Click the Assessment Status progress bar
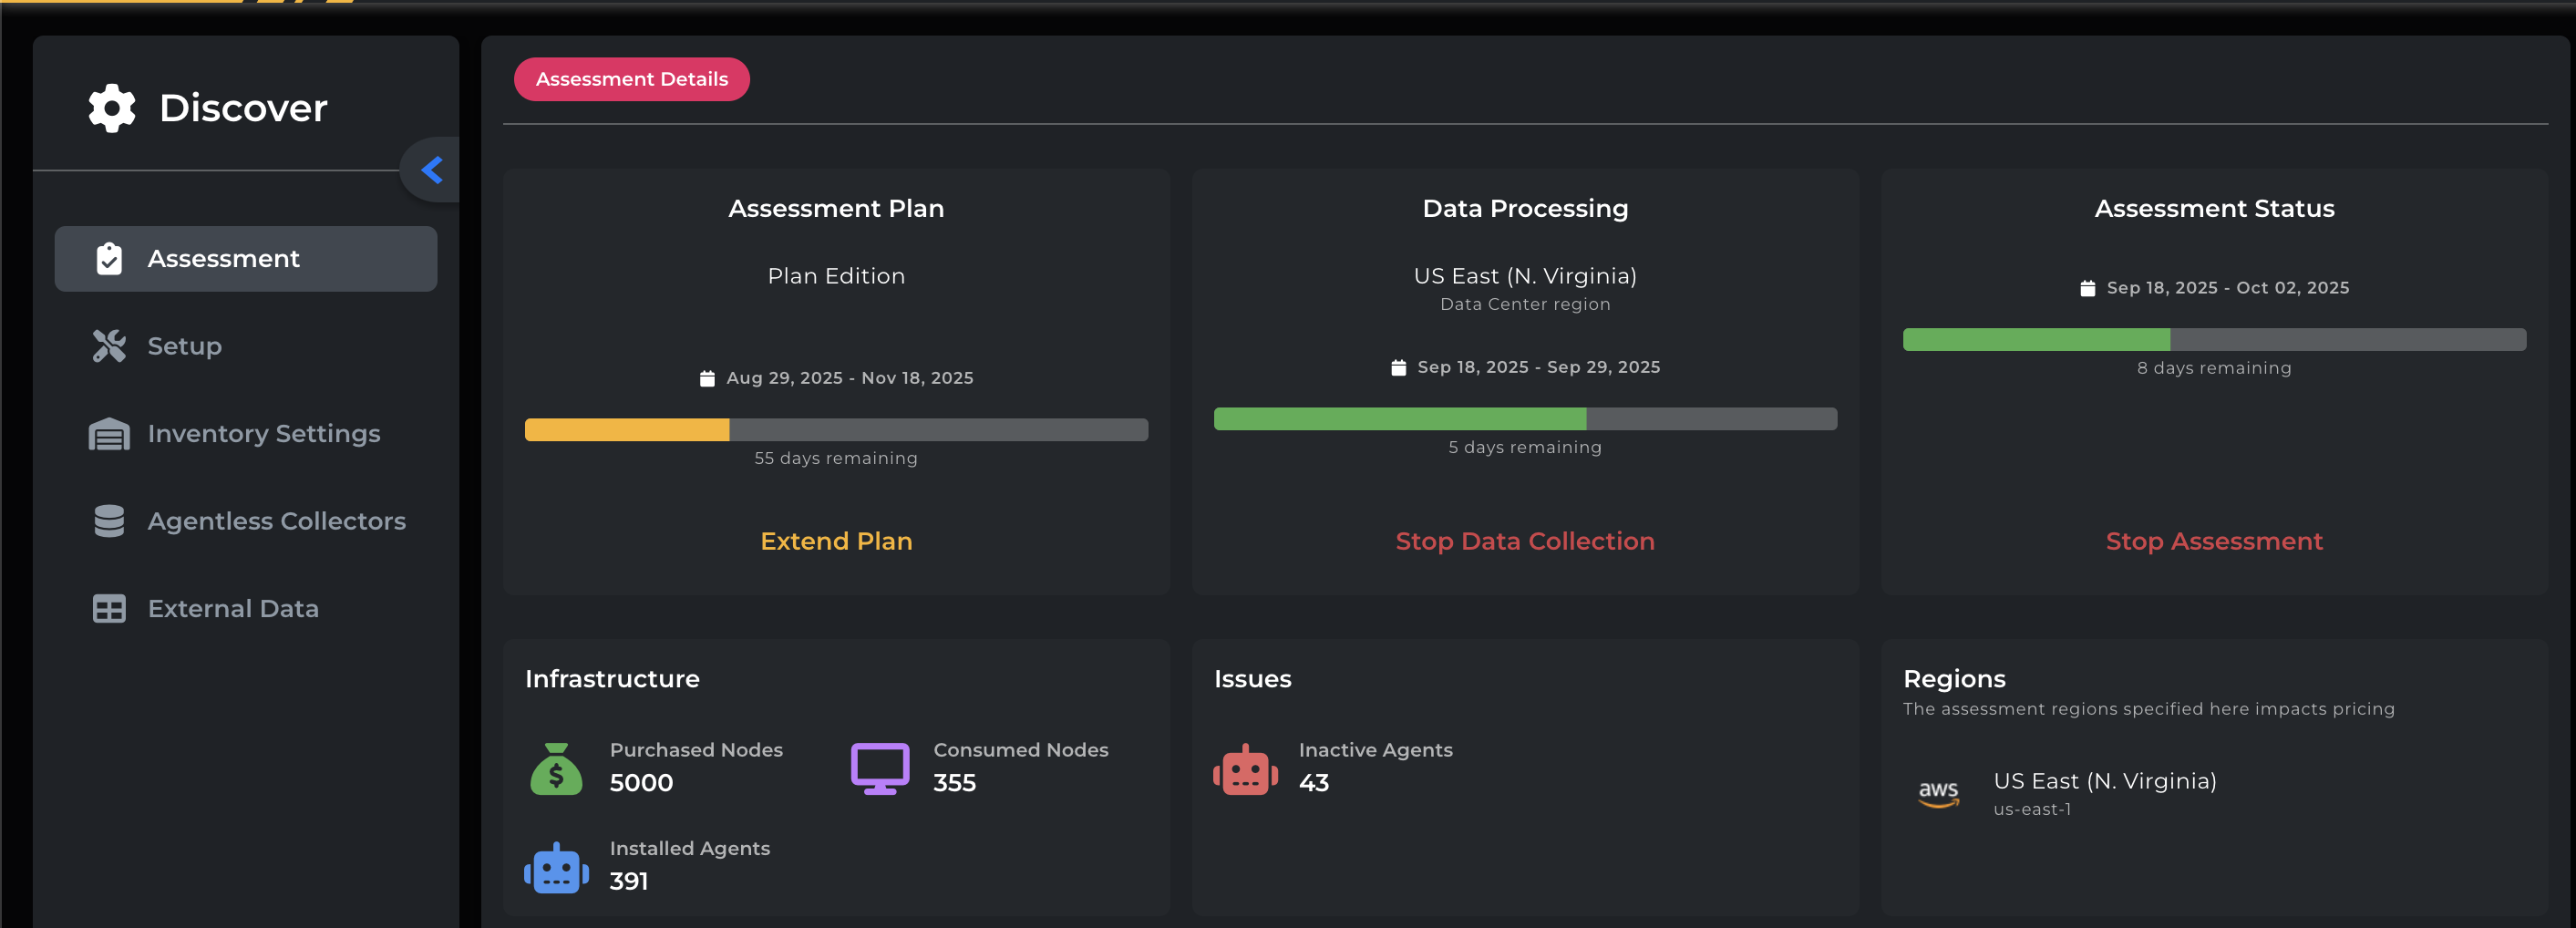Viewport: 2576px width, 928px height. tap(2213, 340)
